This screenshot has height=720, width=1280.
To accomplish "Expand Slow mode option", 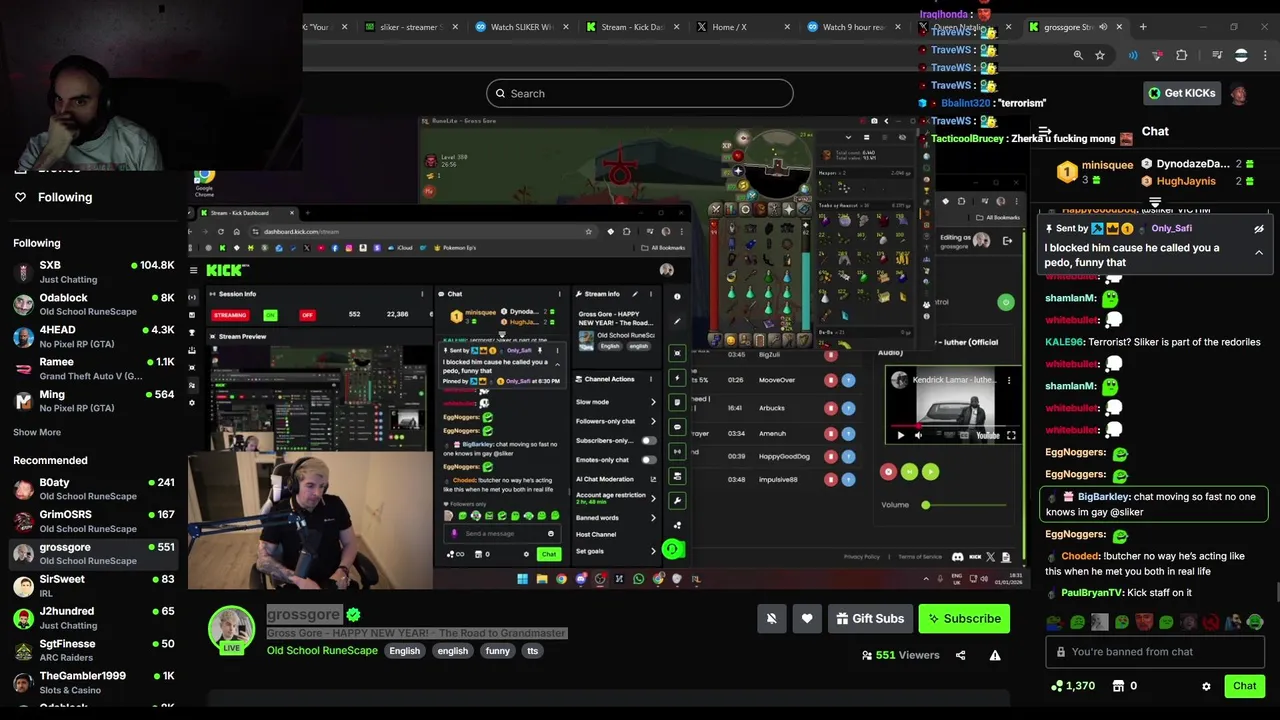I will [x=653, y=402].
